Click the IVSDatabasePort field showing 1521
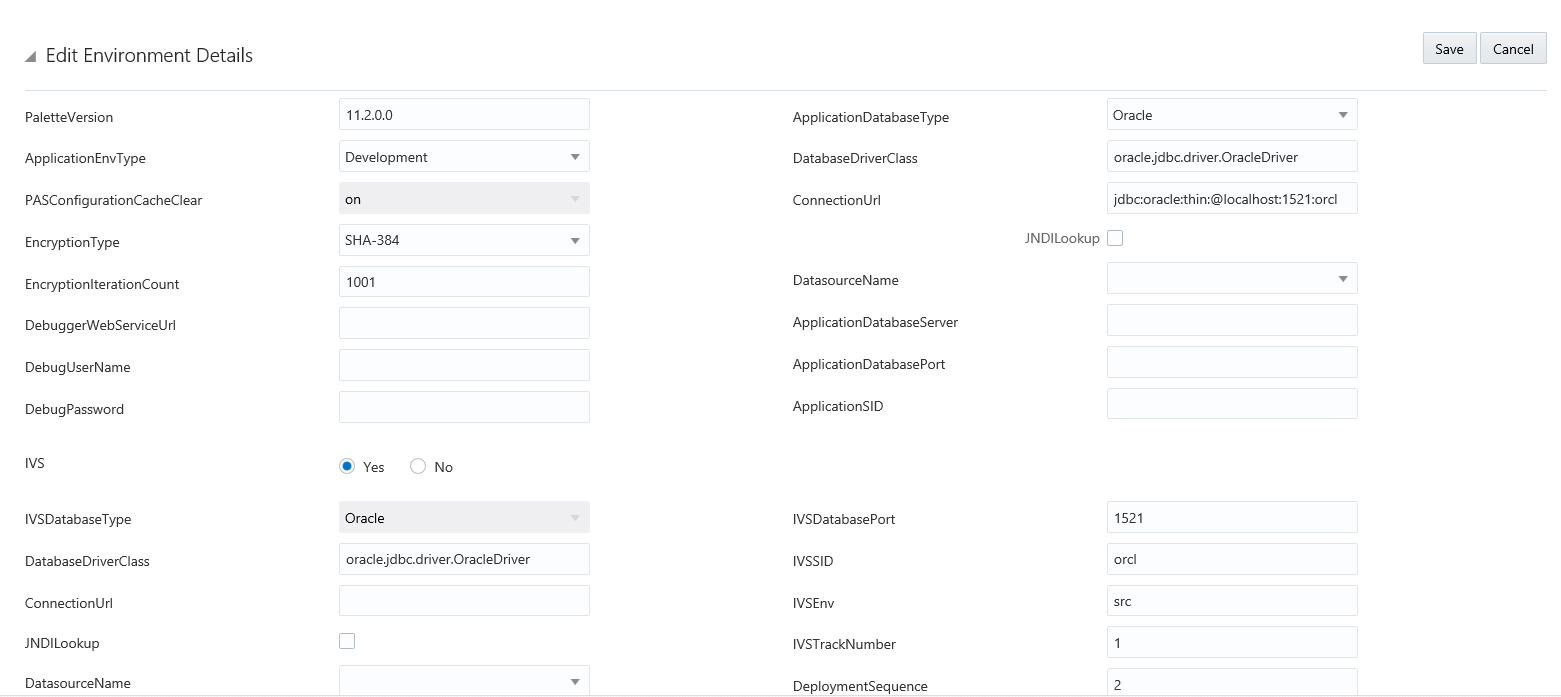Viewport: 1561px width, 697px height. click(x=1232, y=517)
